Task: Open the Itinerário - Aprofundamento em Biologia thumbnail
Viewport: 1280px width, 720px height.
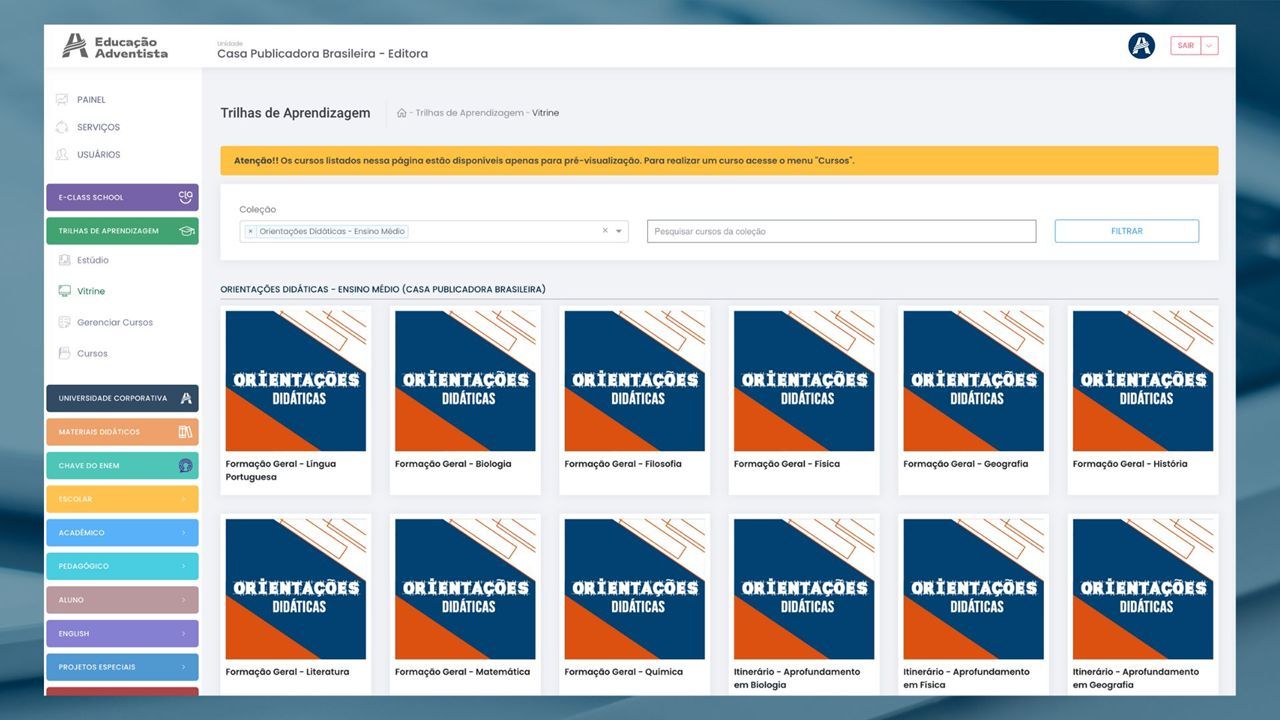Action: pyautogui.click(x=804, y=589)
